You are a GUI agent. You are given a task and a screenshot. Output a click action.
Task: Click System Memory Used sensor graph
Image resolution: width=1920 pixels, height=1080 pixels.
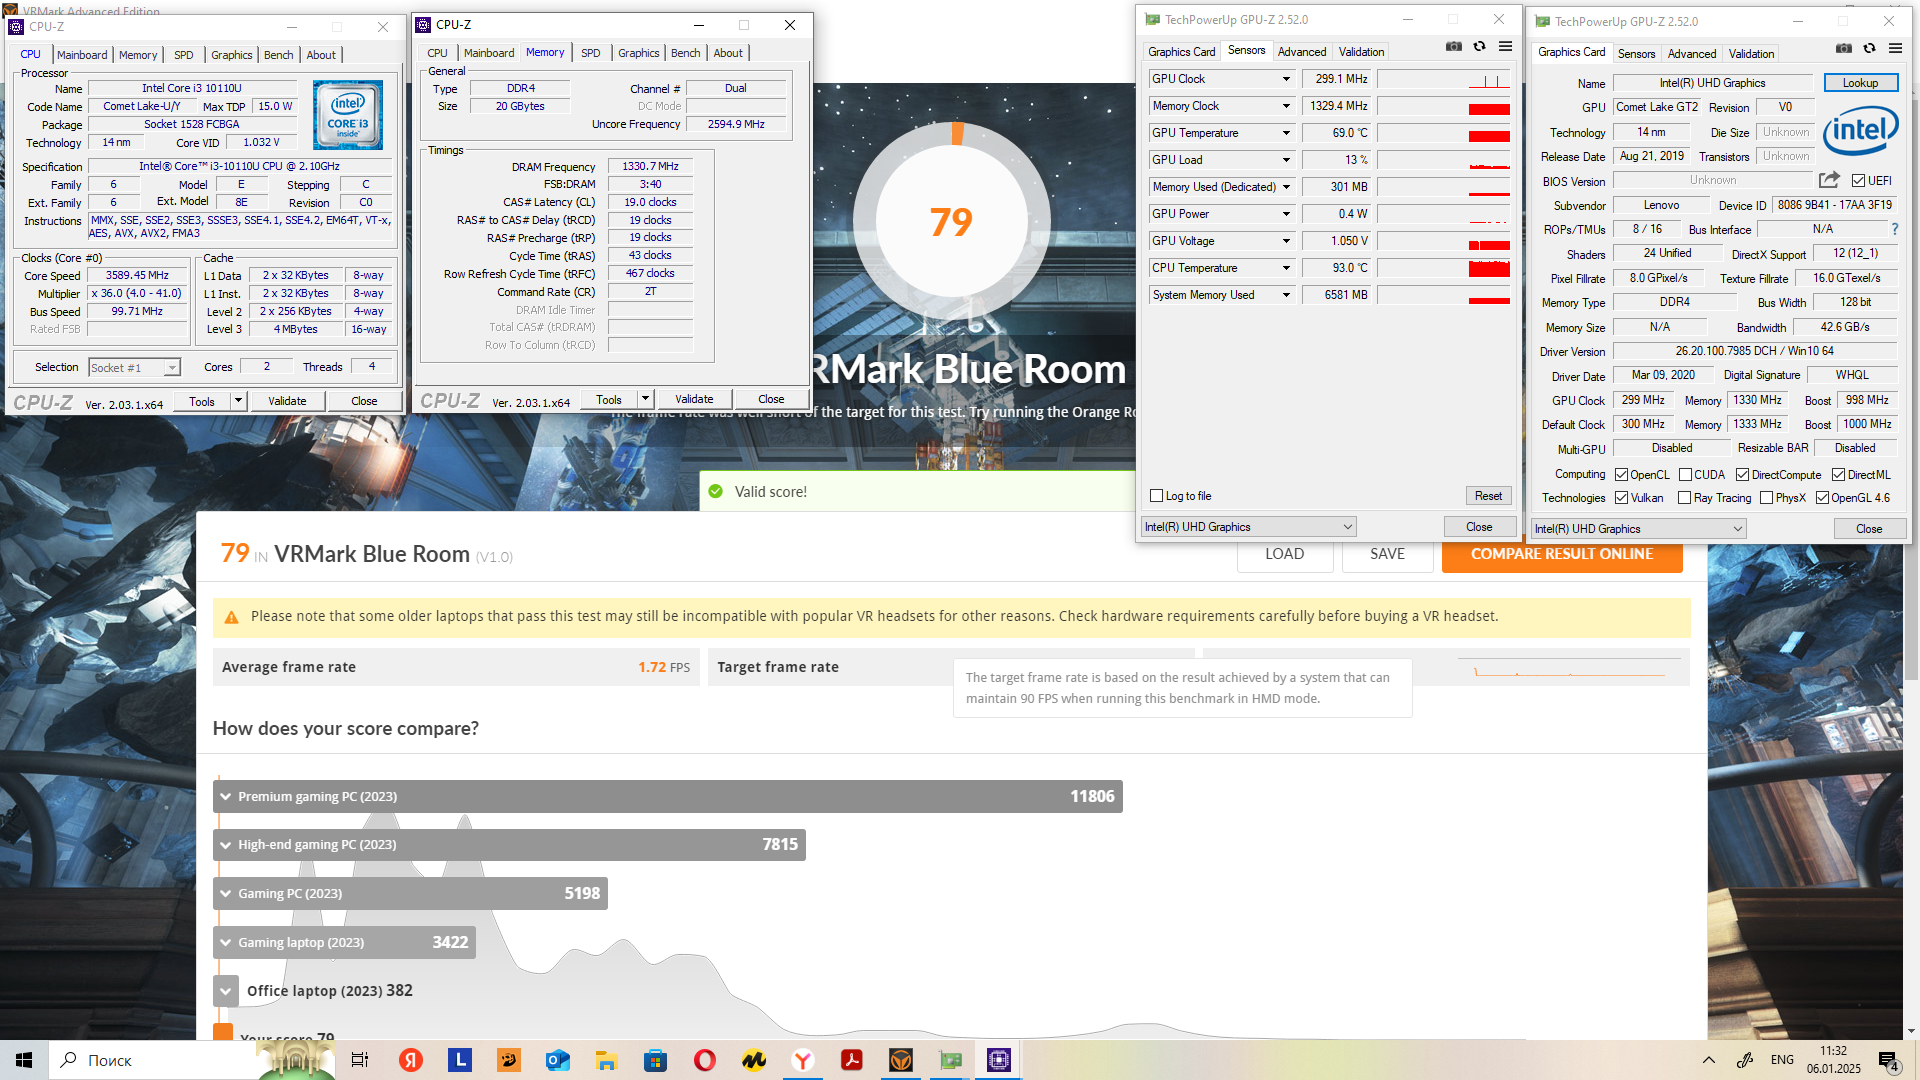click(x=1444, y=295)
